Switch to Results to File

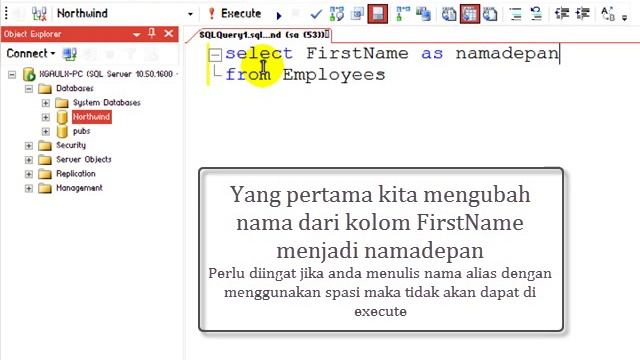coord(490,14)
